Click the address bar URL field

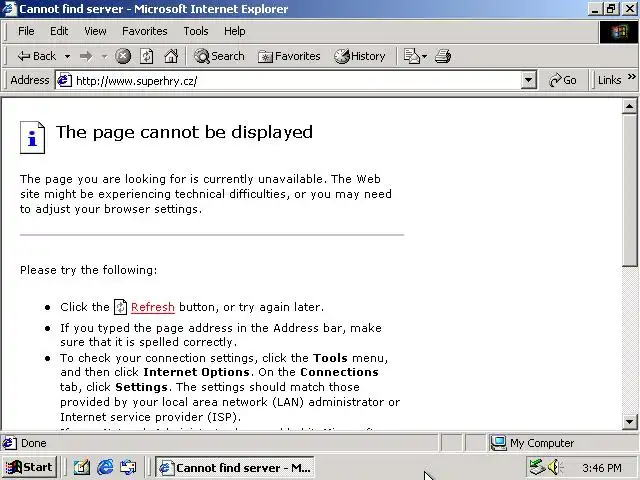coord(297,80)
